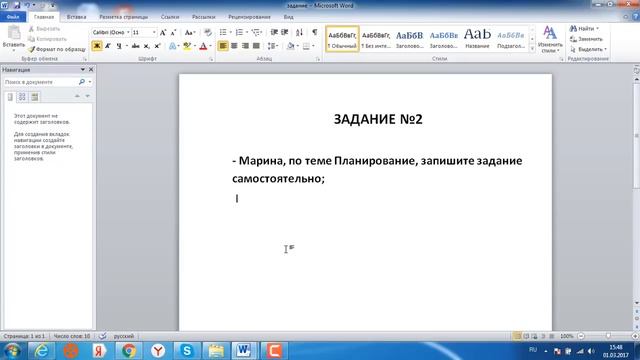640x360 pixels.
Task: Switch to the Insert (Вставка) tab
Action: pos(76,17)
